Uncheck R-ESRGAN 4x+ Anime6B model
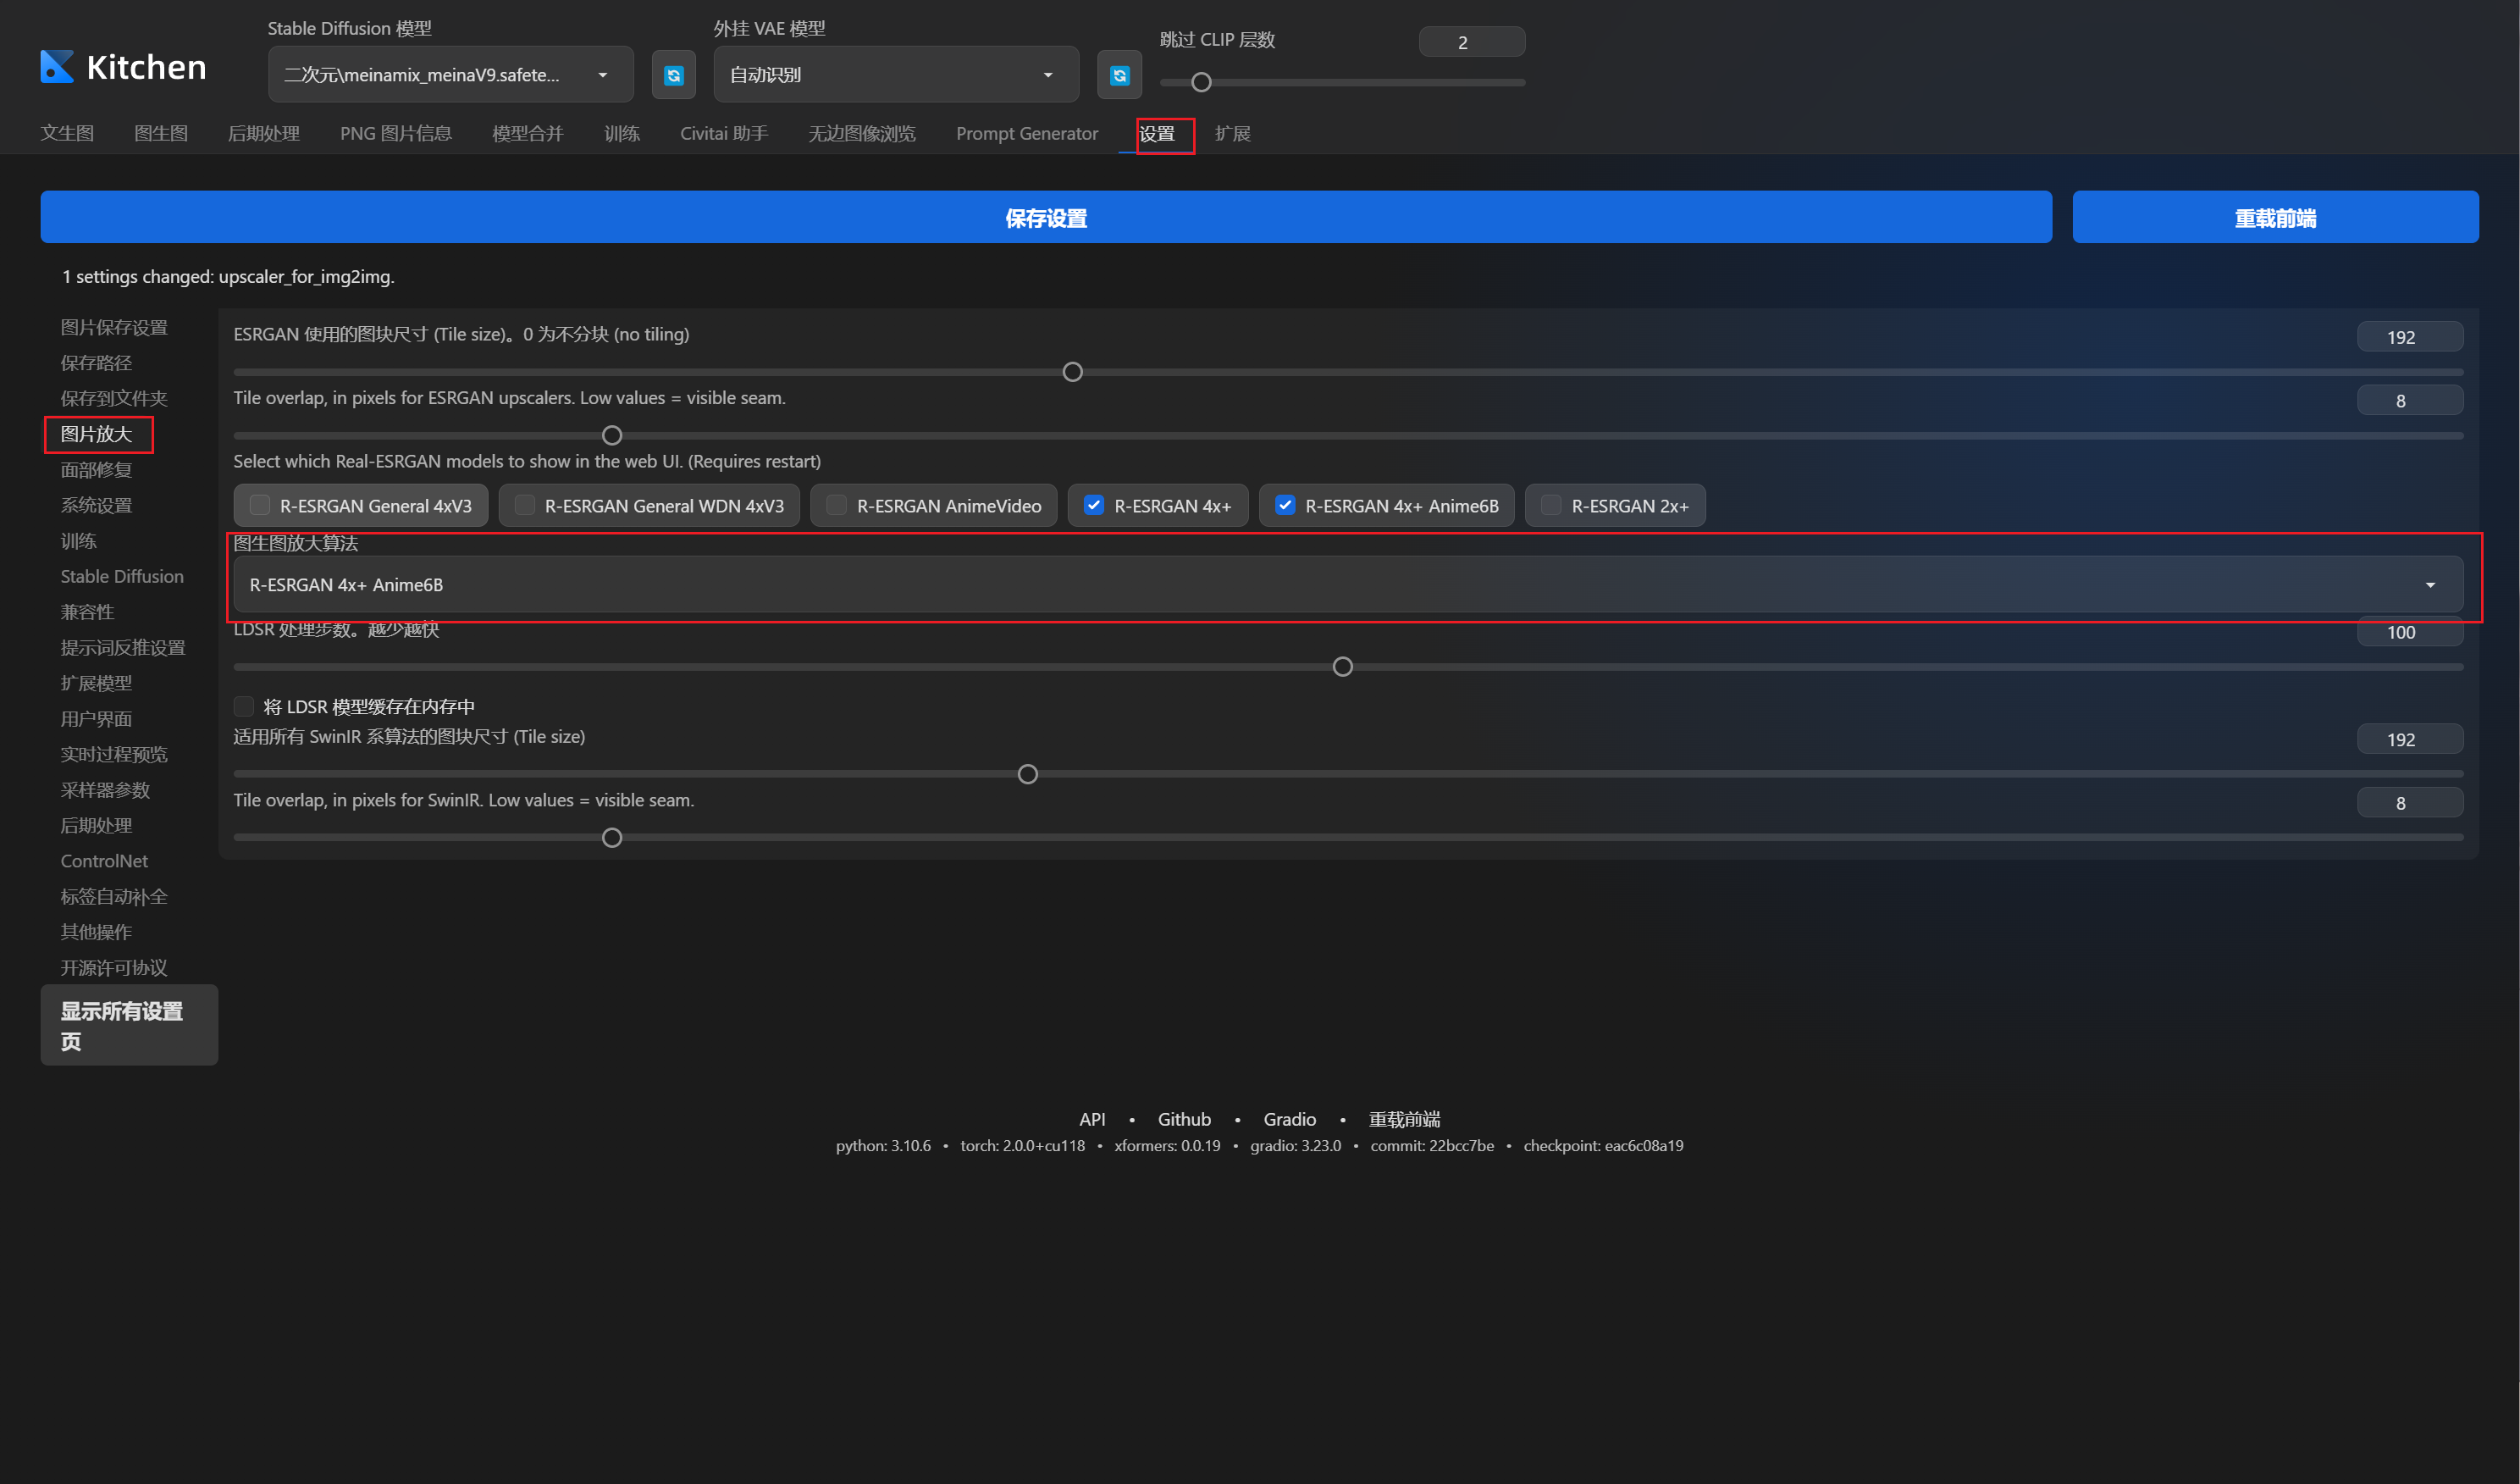This screenshot has height=1484, width=2520. 1285,505
